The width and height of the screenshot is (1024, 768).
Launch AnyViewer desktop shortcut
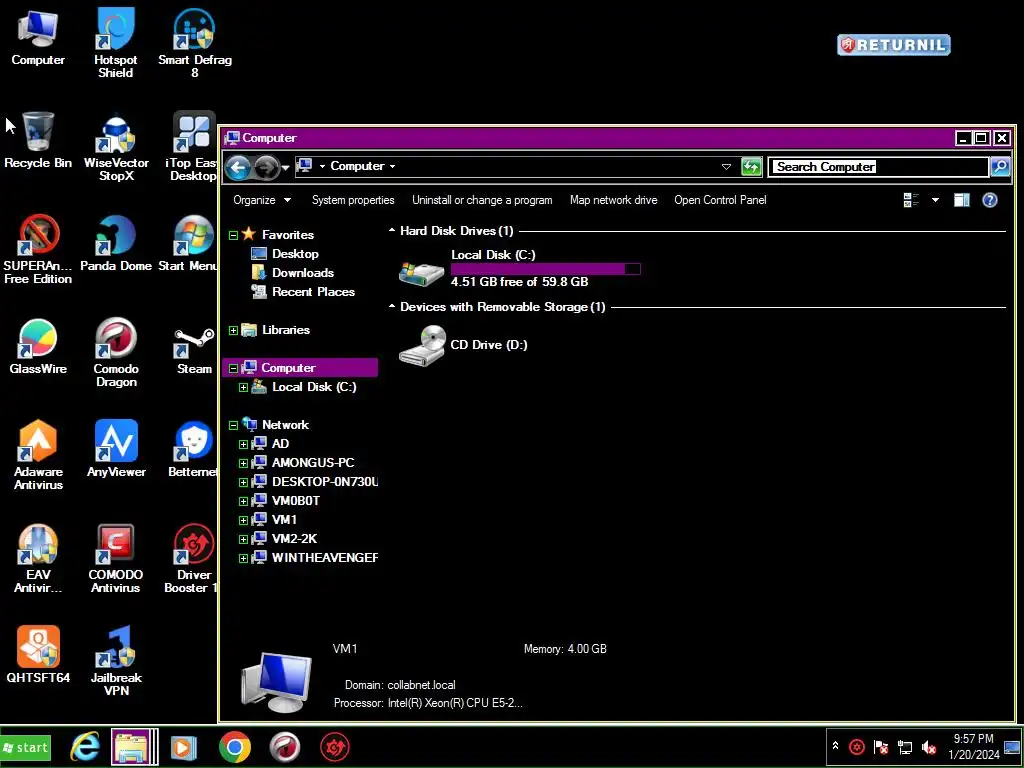pyautogui.click(x=116, y=449)
